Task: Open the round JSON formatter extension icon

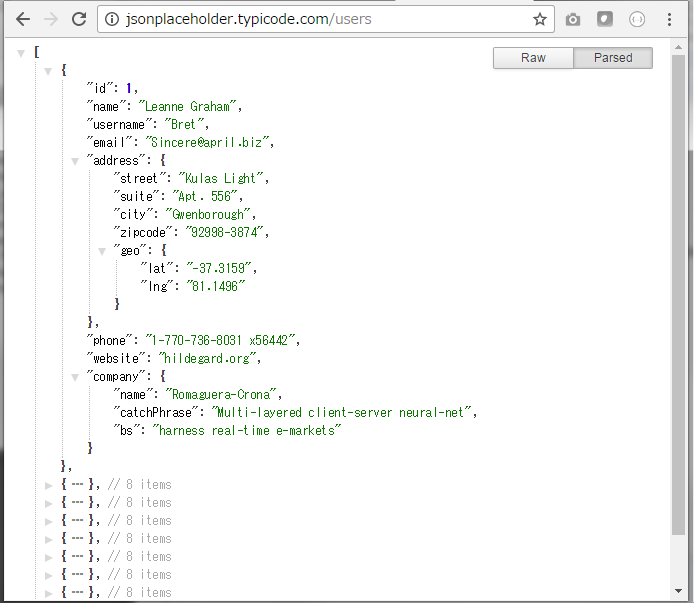Action: pos(637,19)
